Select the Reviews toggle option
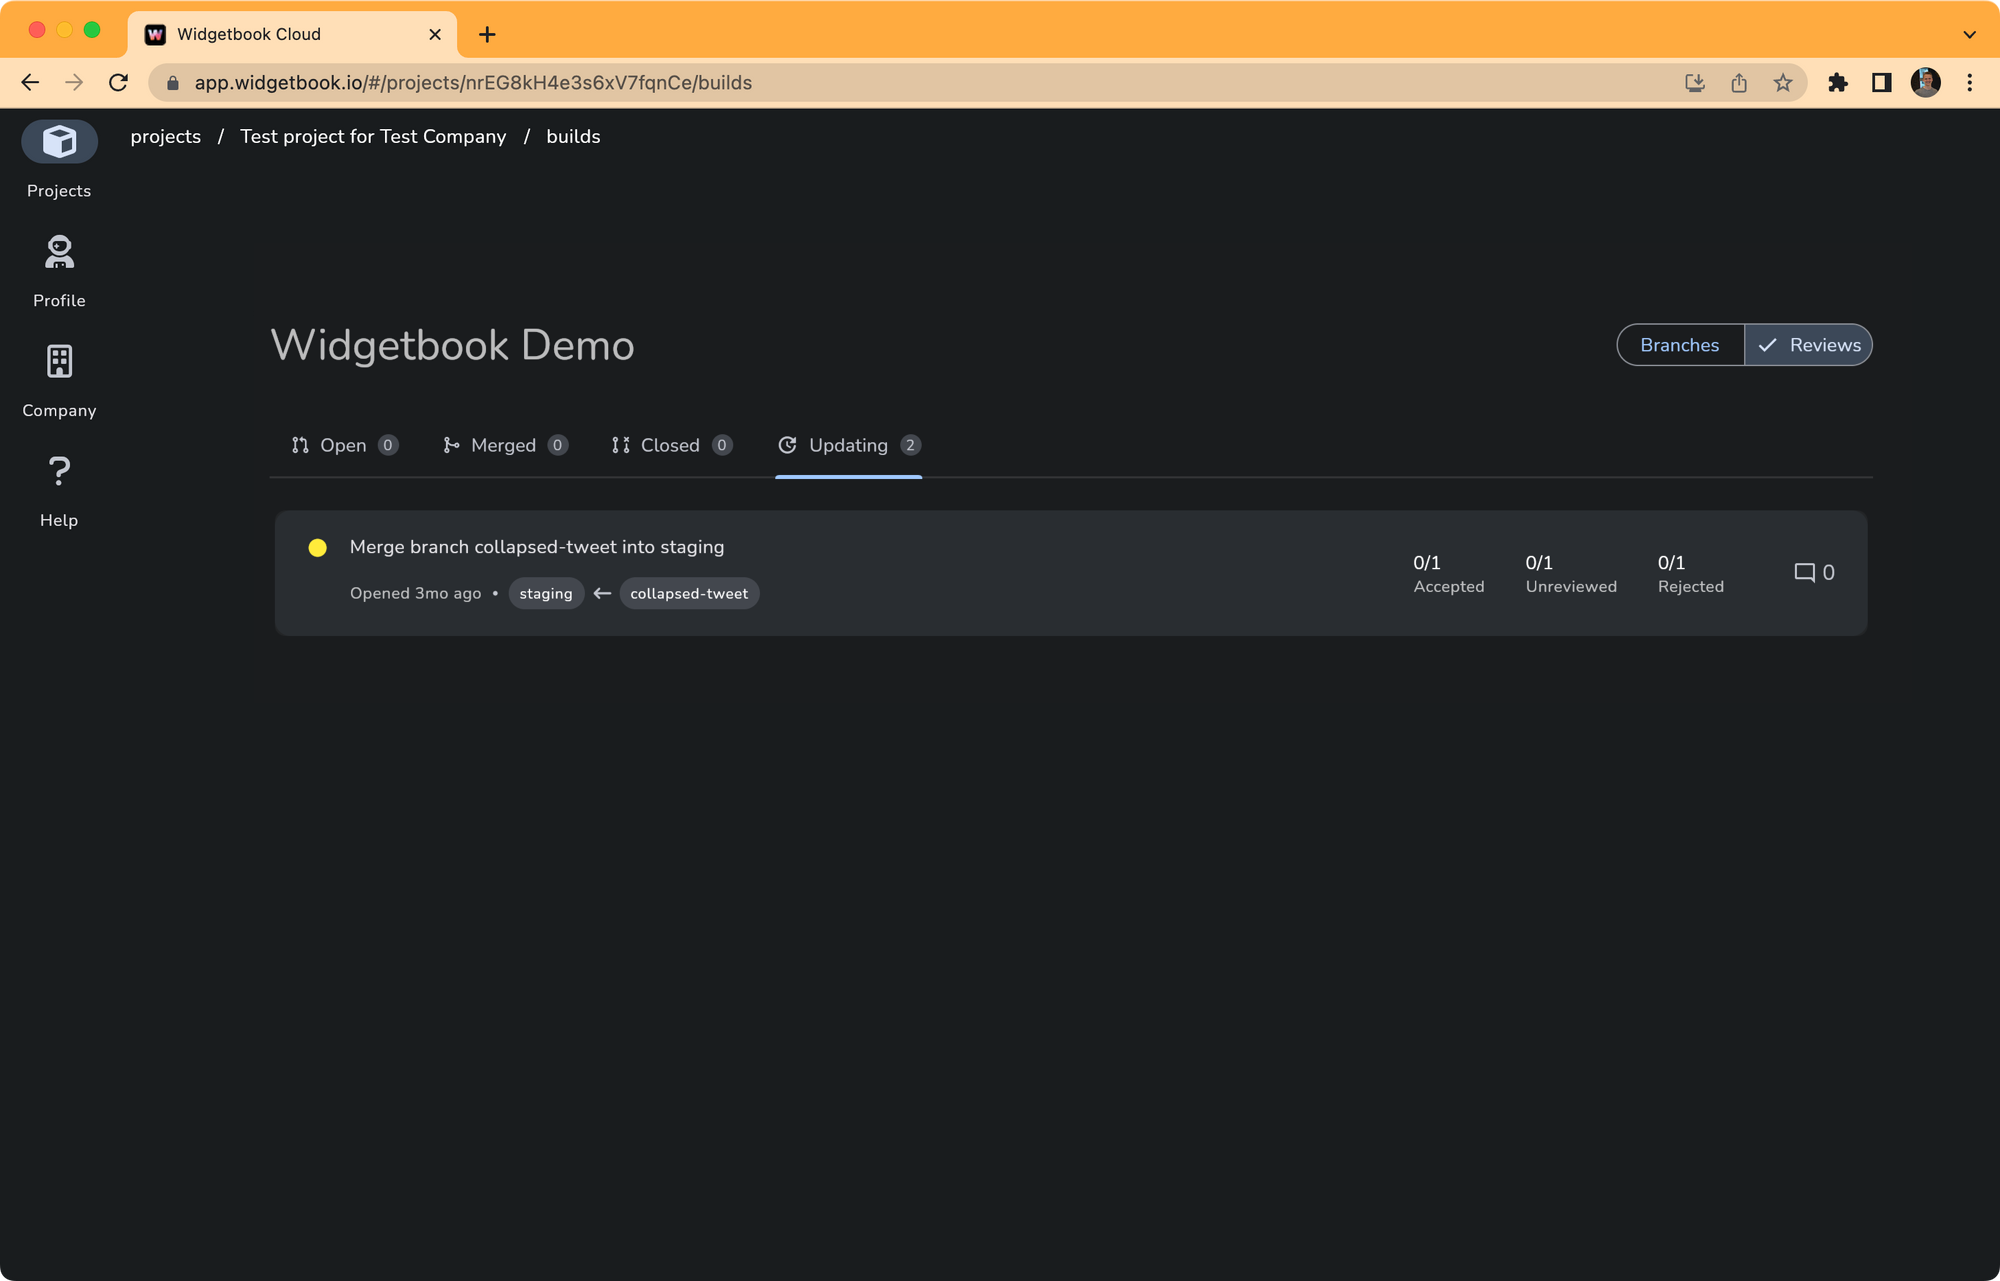This screenshot has width=2000, height=1281. pos(1809,345)
